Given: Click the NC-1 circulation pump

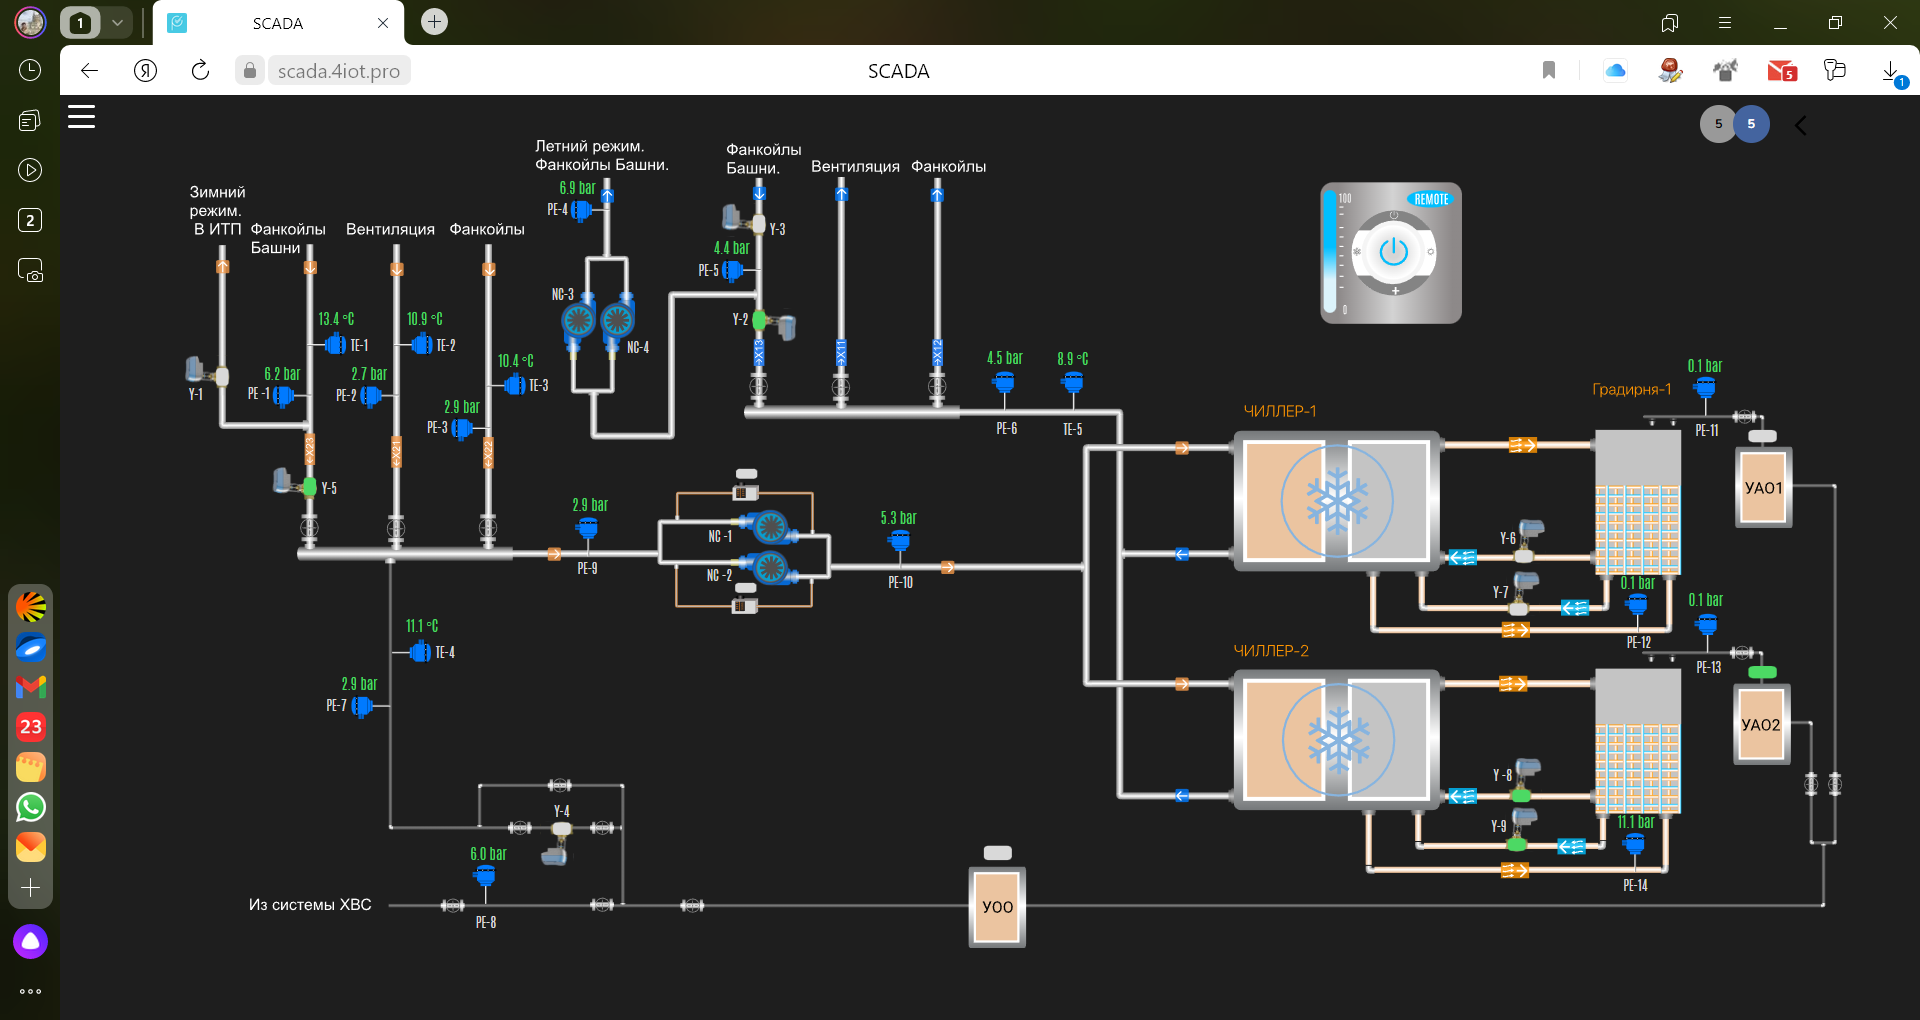Looking at the screenshot, I should [768, 527].
